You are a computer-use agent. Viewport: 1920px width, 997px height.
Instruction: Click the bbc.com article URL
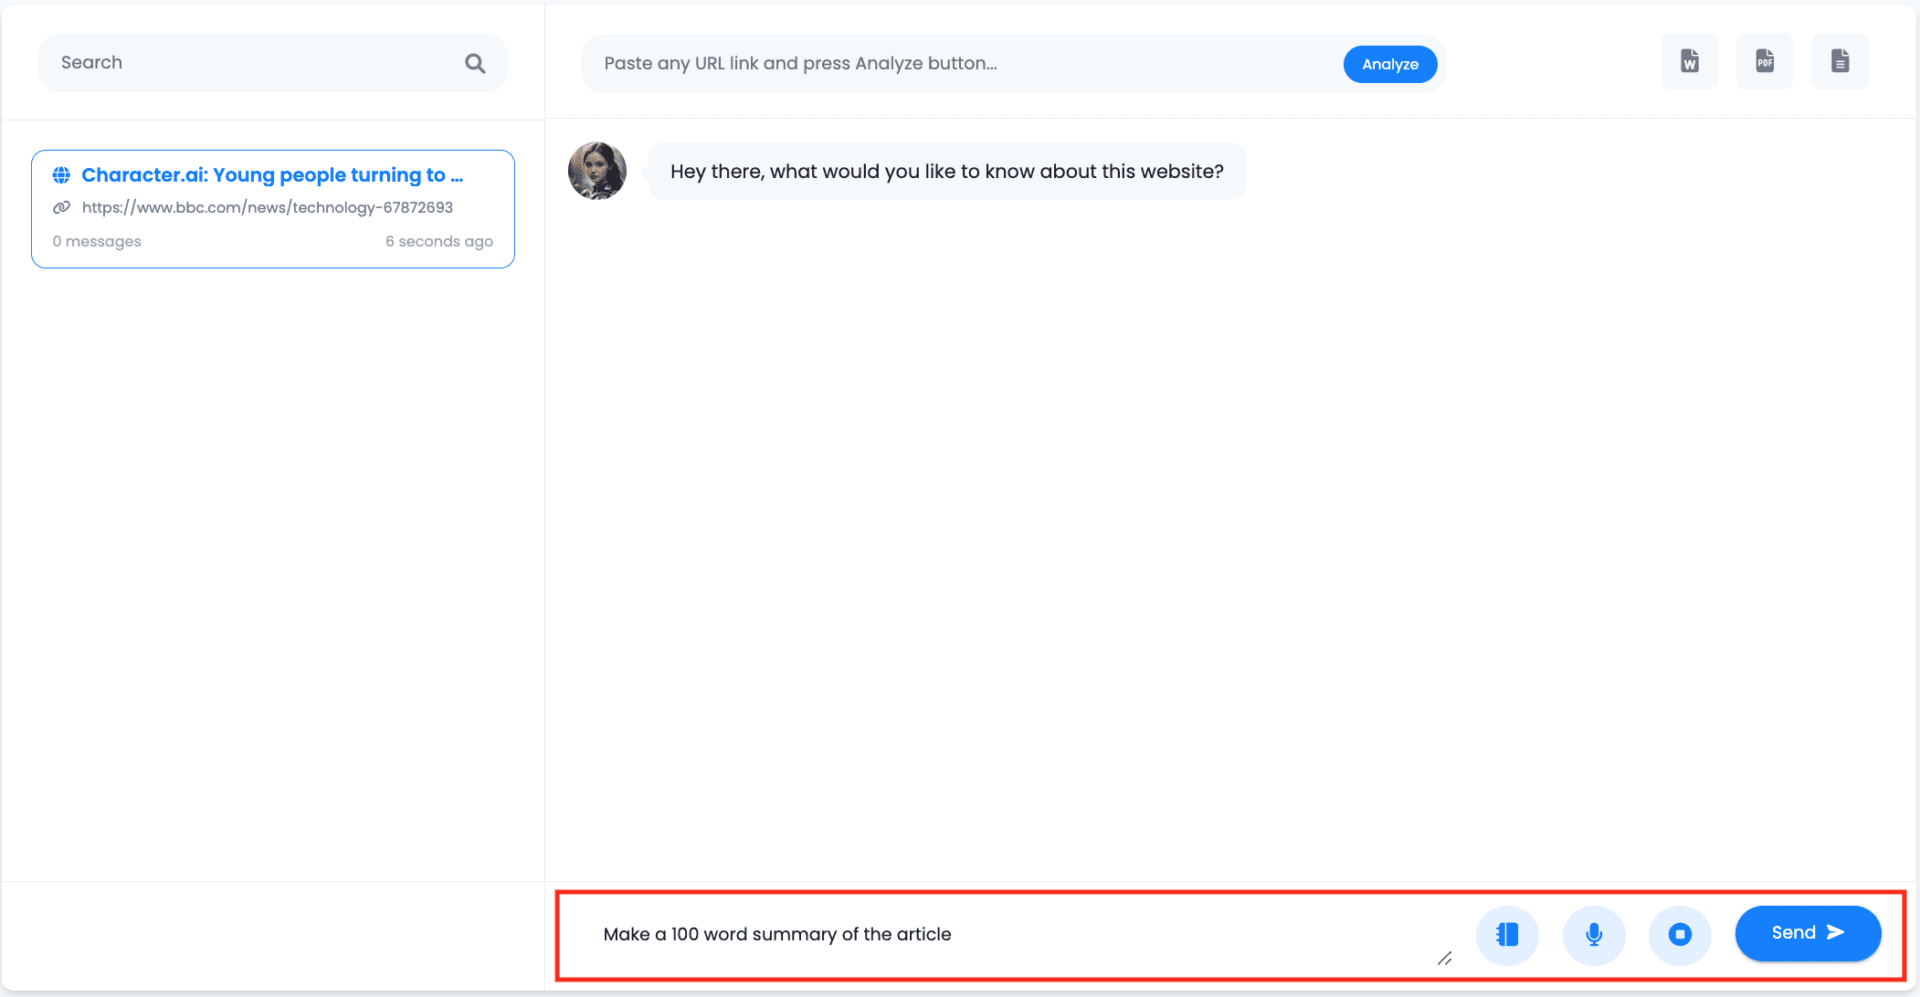(x=267, y=207)
